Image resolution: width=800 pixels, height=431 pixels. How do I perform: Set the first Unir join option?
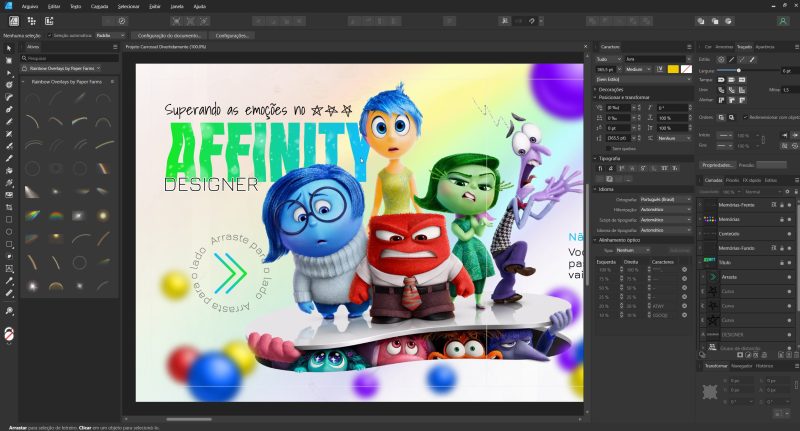click(721, 90)
